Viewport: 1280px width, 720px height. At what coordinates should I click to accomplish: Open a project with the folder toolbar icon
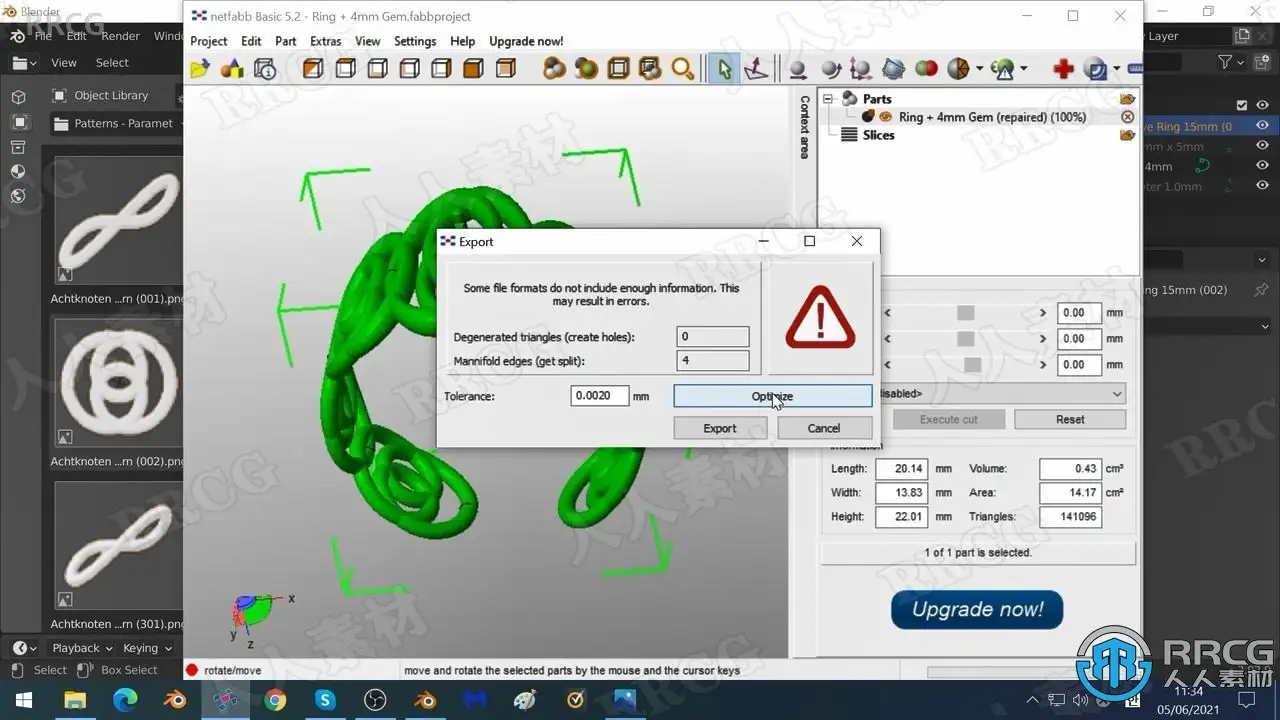[200, 69]
